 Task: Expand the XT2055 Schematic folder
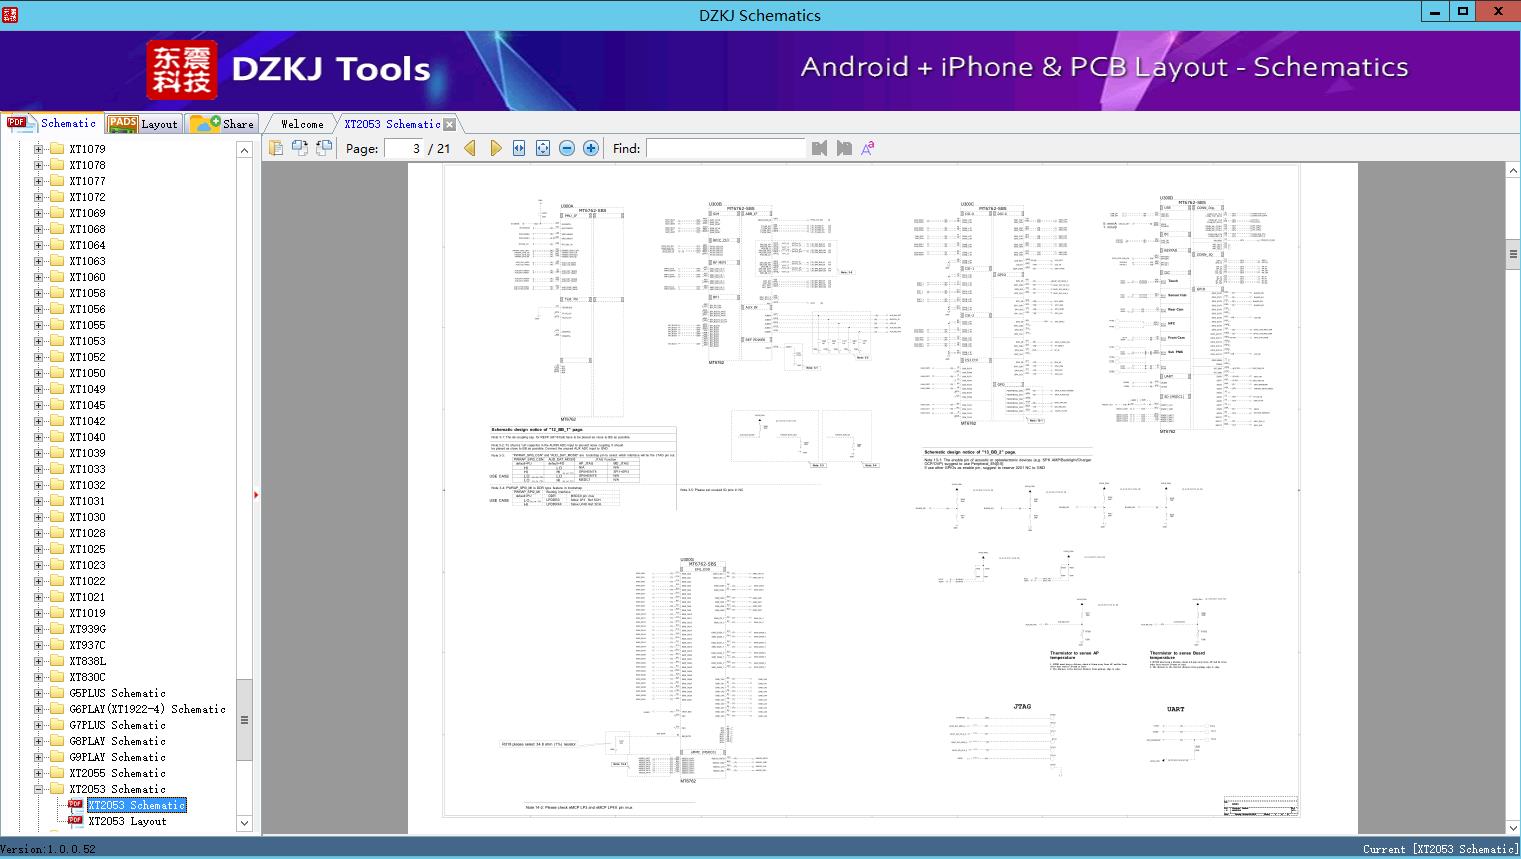39,773
